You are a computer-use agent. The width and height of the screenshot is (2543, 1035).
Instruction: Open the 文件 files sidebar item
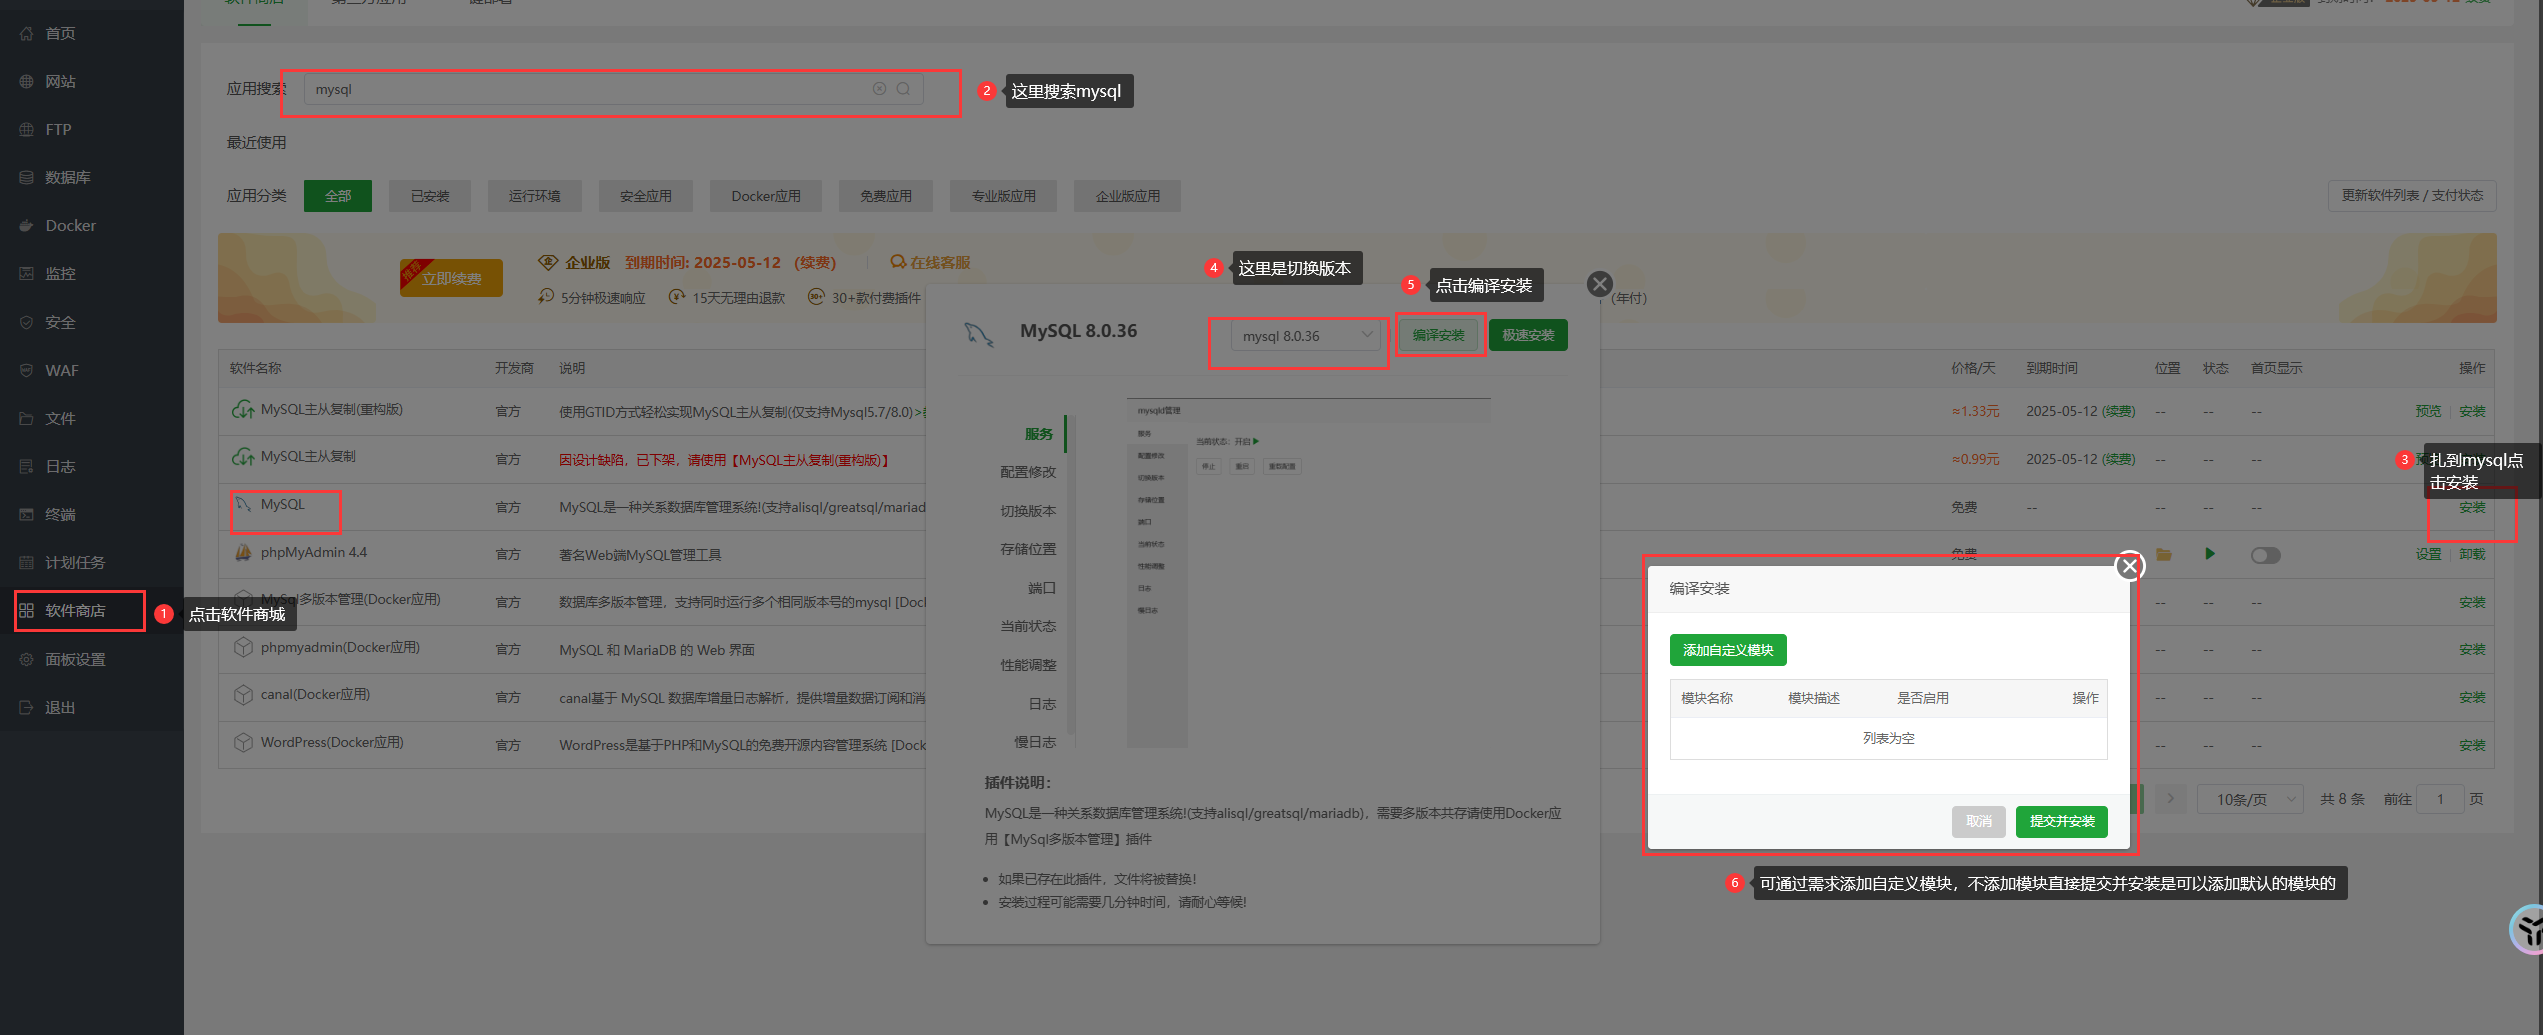[x=60, y=418]
